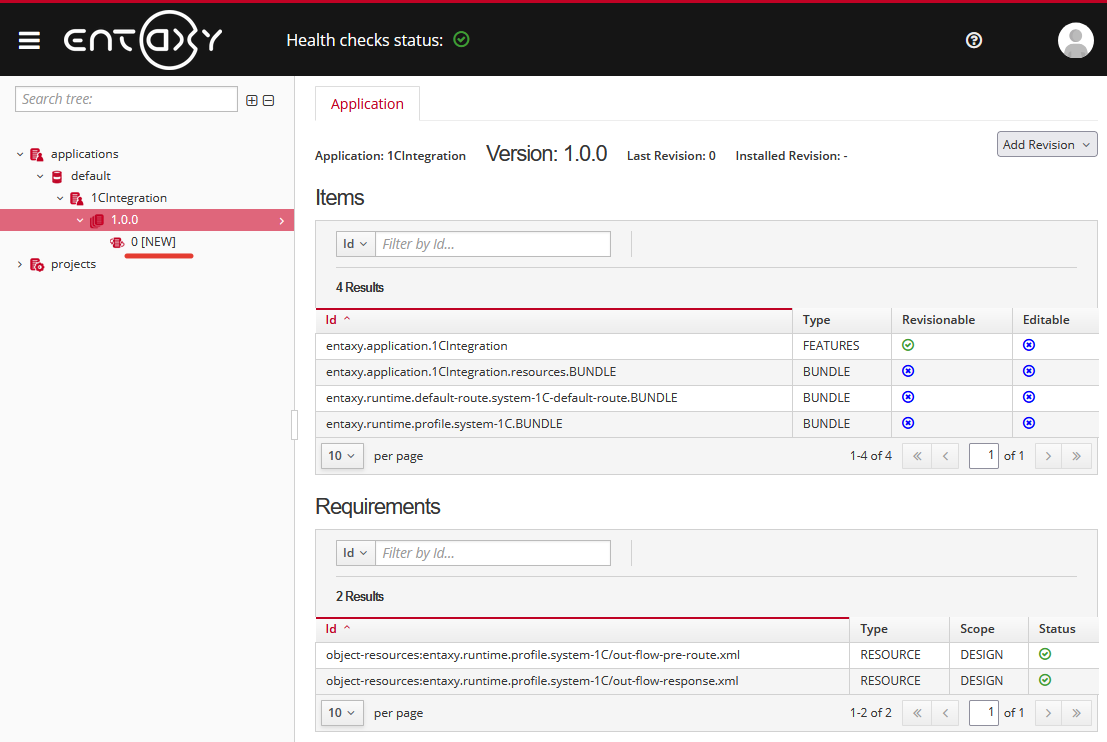Open the help question mark icon
This screenshot has width=1107, height=742.
tap(974, 40)
